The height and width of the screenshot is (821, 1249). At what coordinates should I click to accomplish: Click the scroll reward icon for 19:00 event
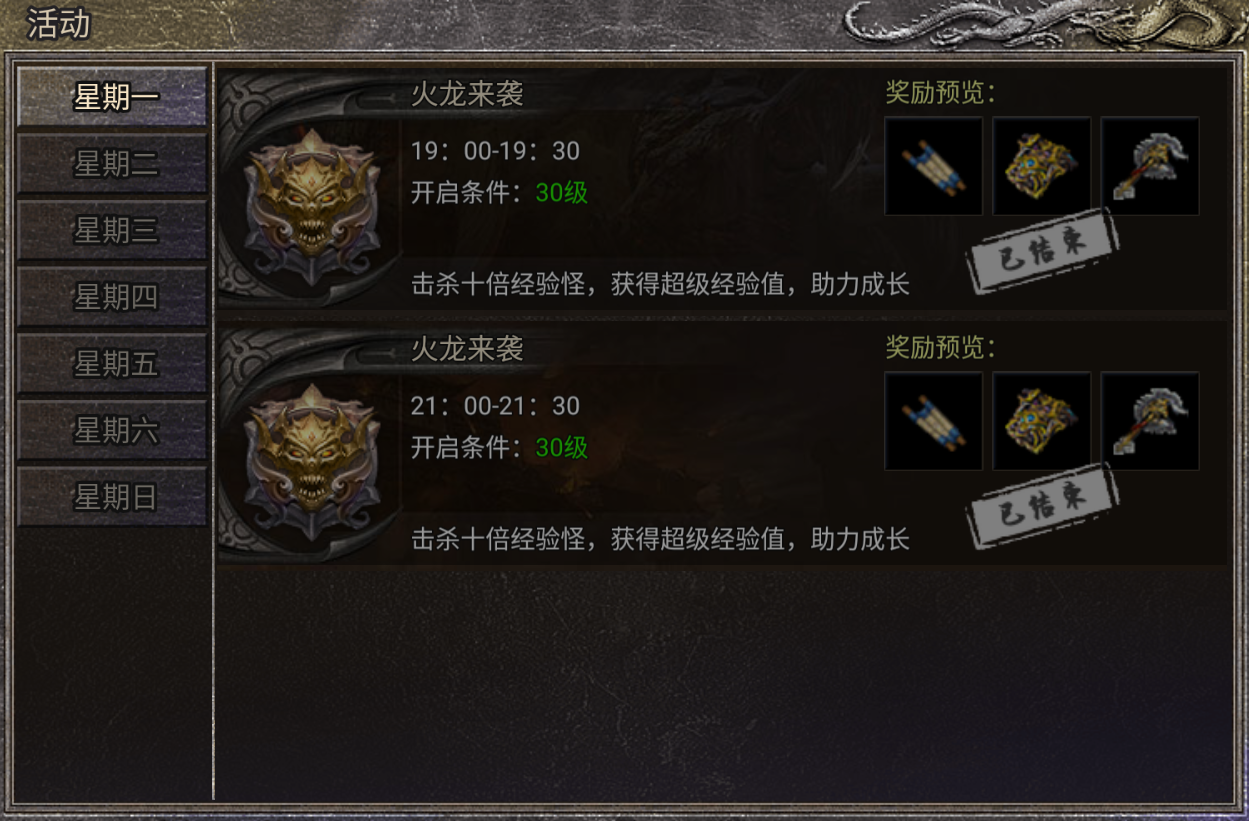pyautogui.click(x=934, y=166)
